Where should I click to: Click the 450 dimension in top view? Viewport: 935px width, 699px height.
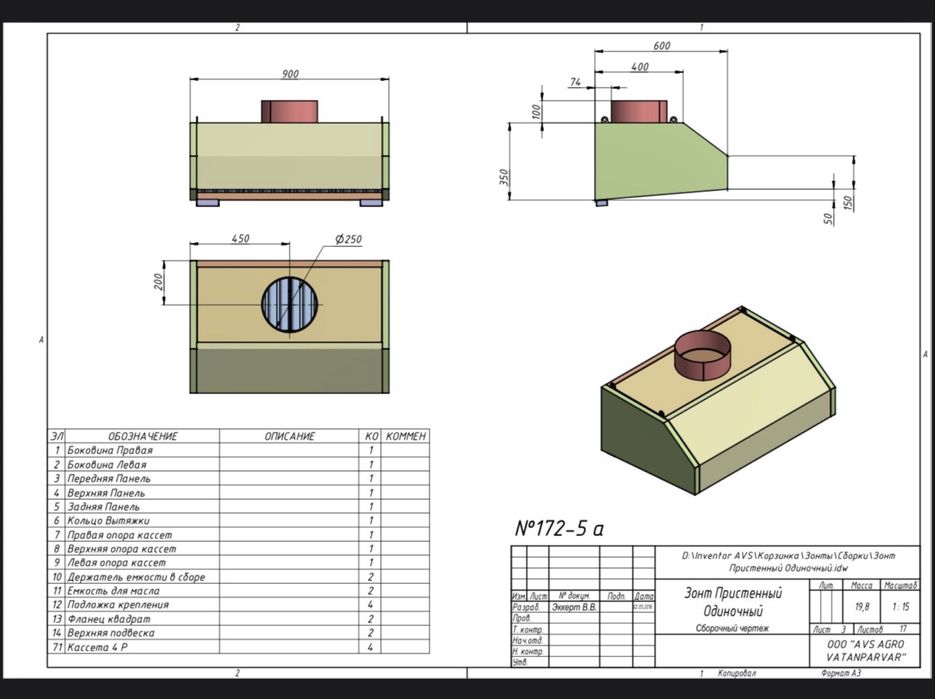[240, 239]
